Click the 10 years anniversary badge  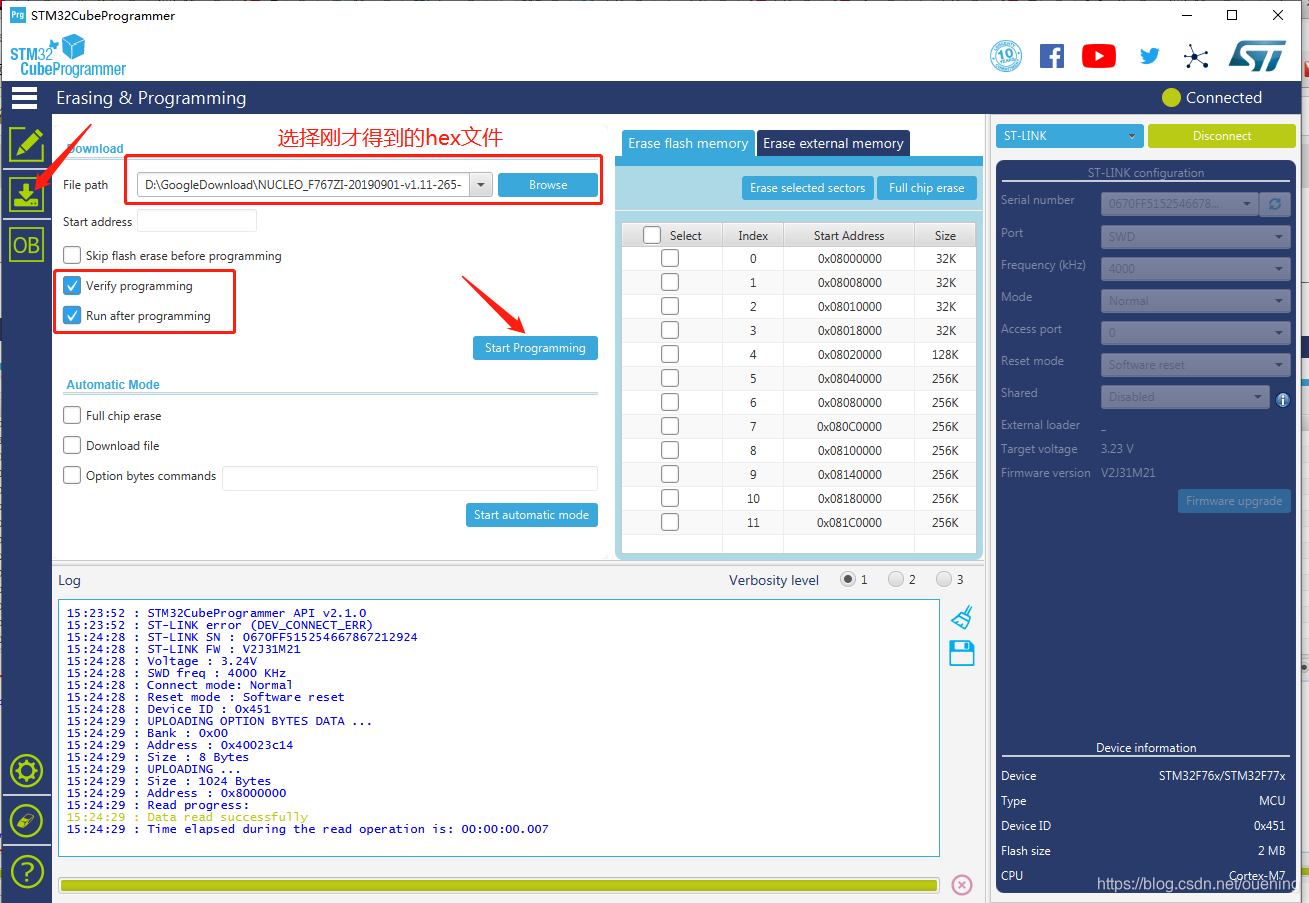(x=1006, y=56)
